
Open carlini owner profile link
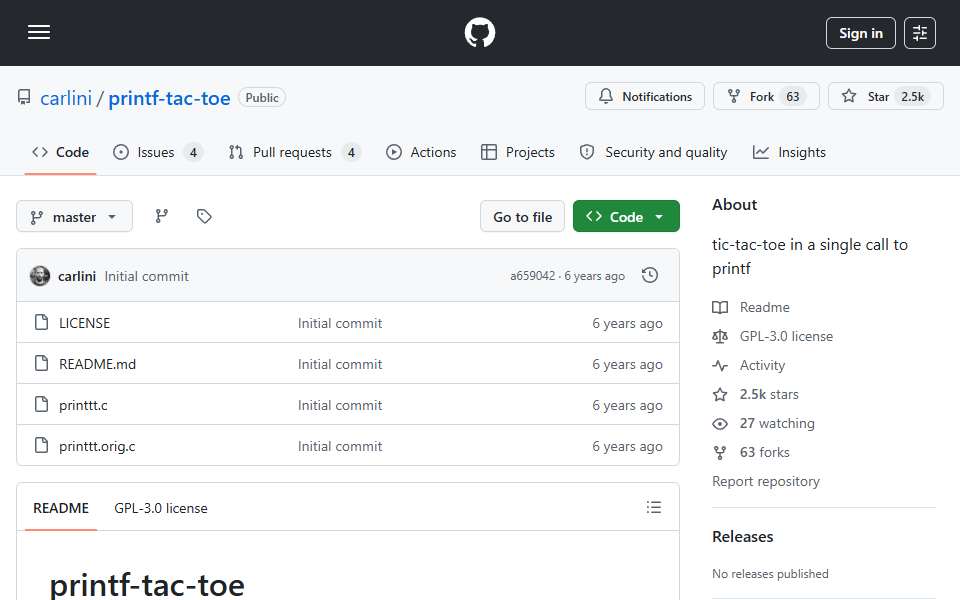(x=66, y=98)
